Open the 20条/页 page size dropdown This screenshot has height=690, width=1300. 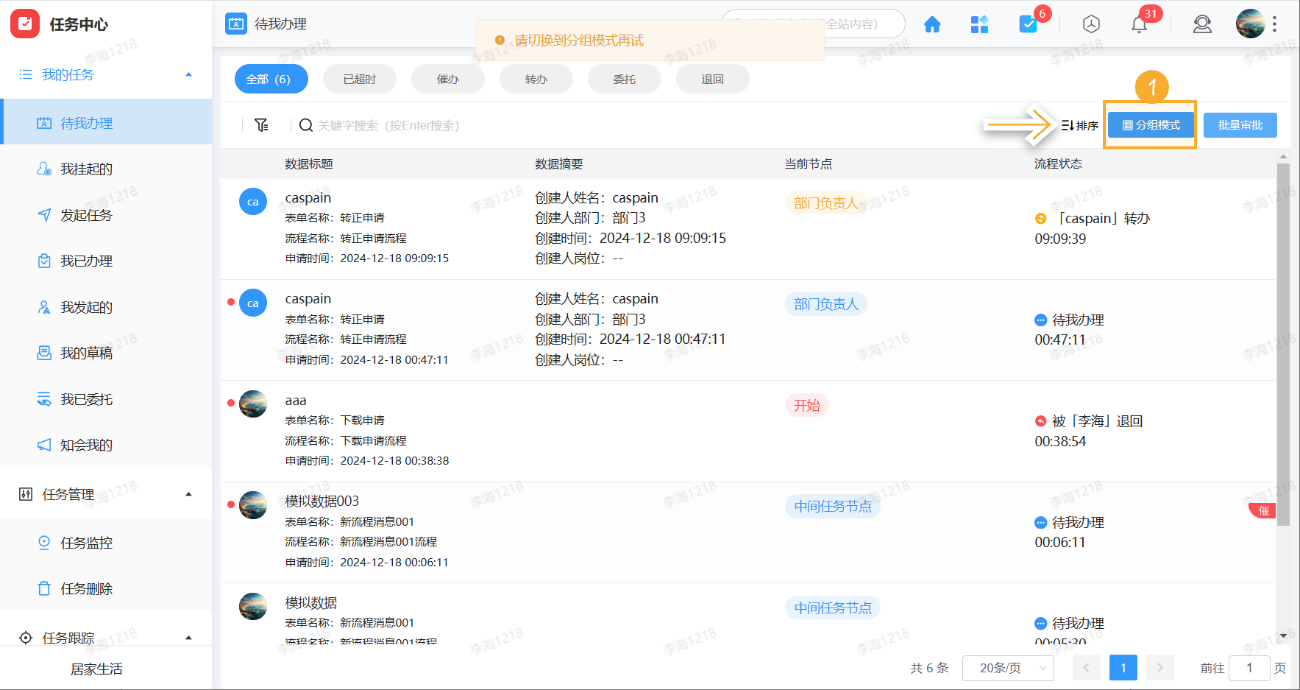[1008, 667]
